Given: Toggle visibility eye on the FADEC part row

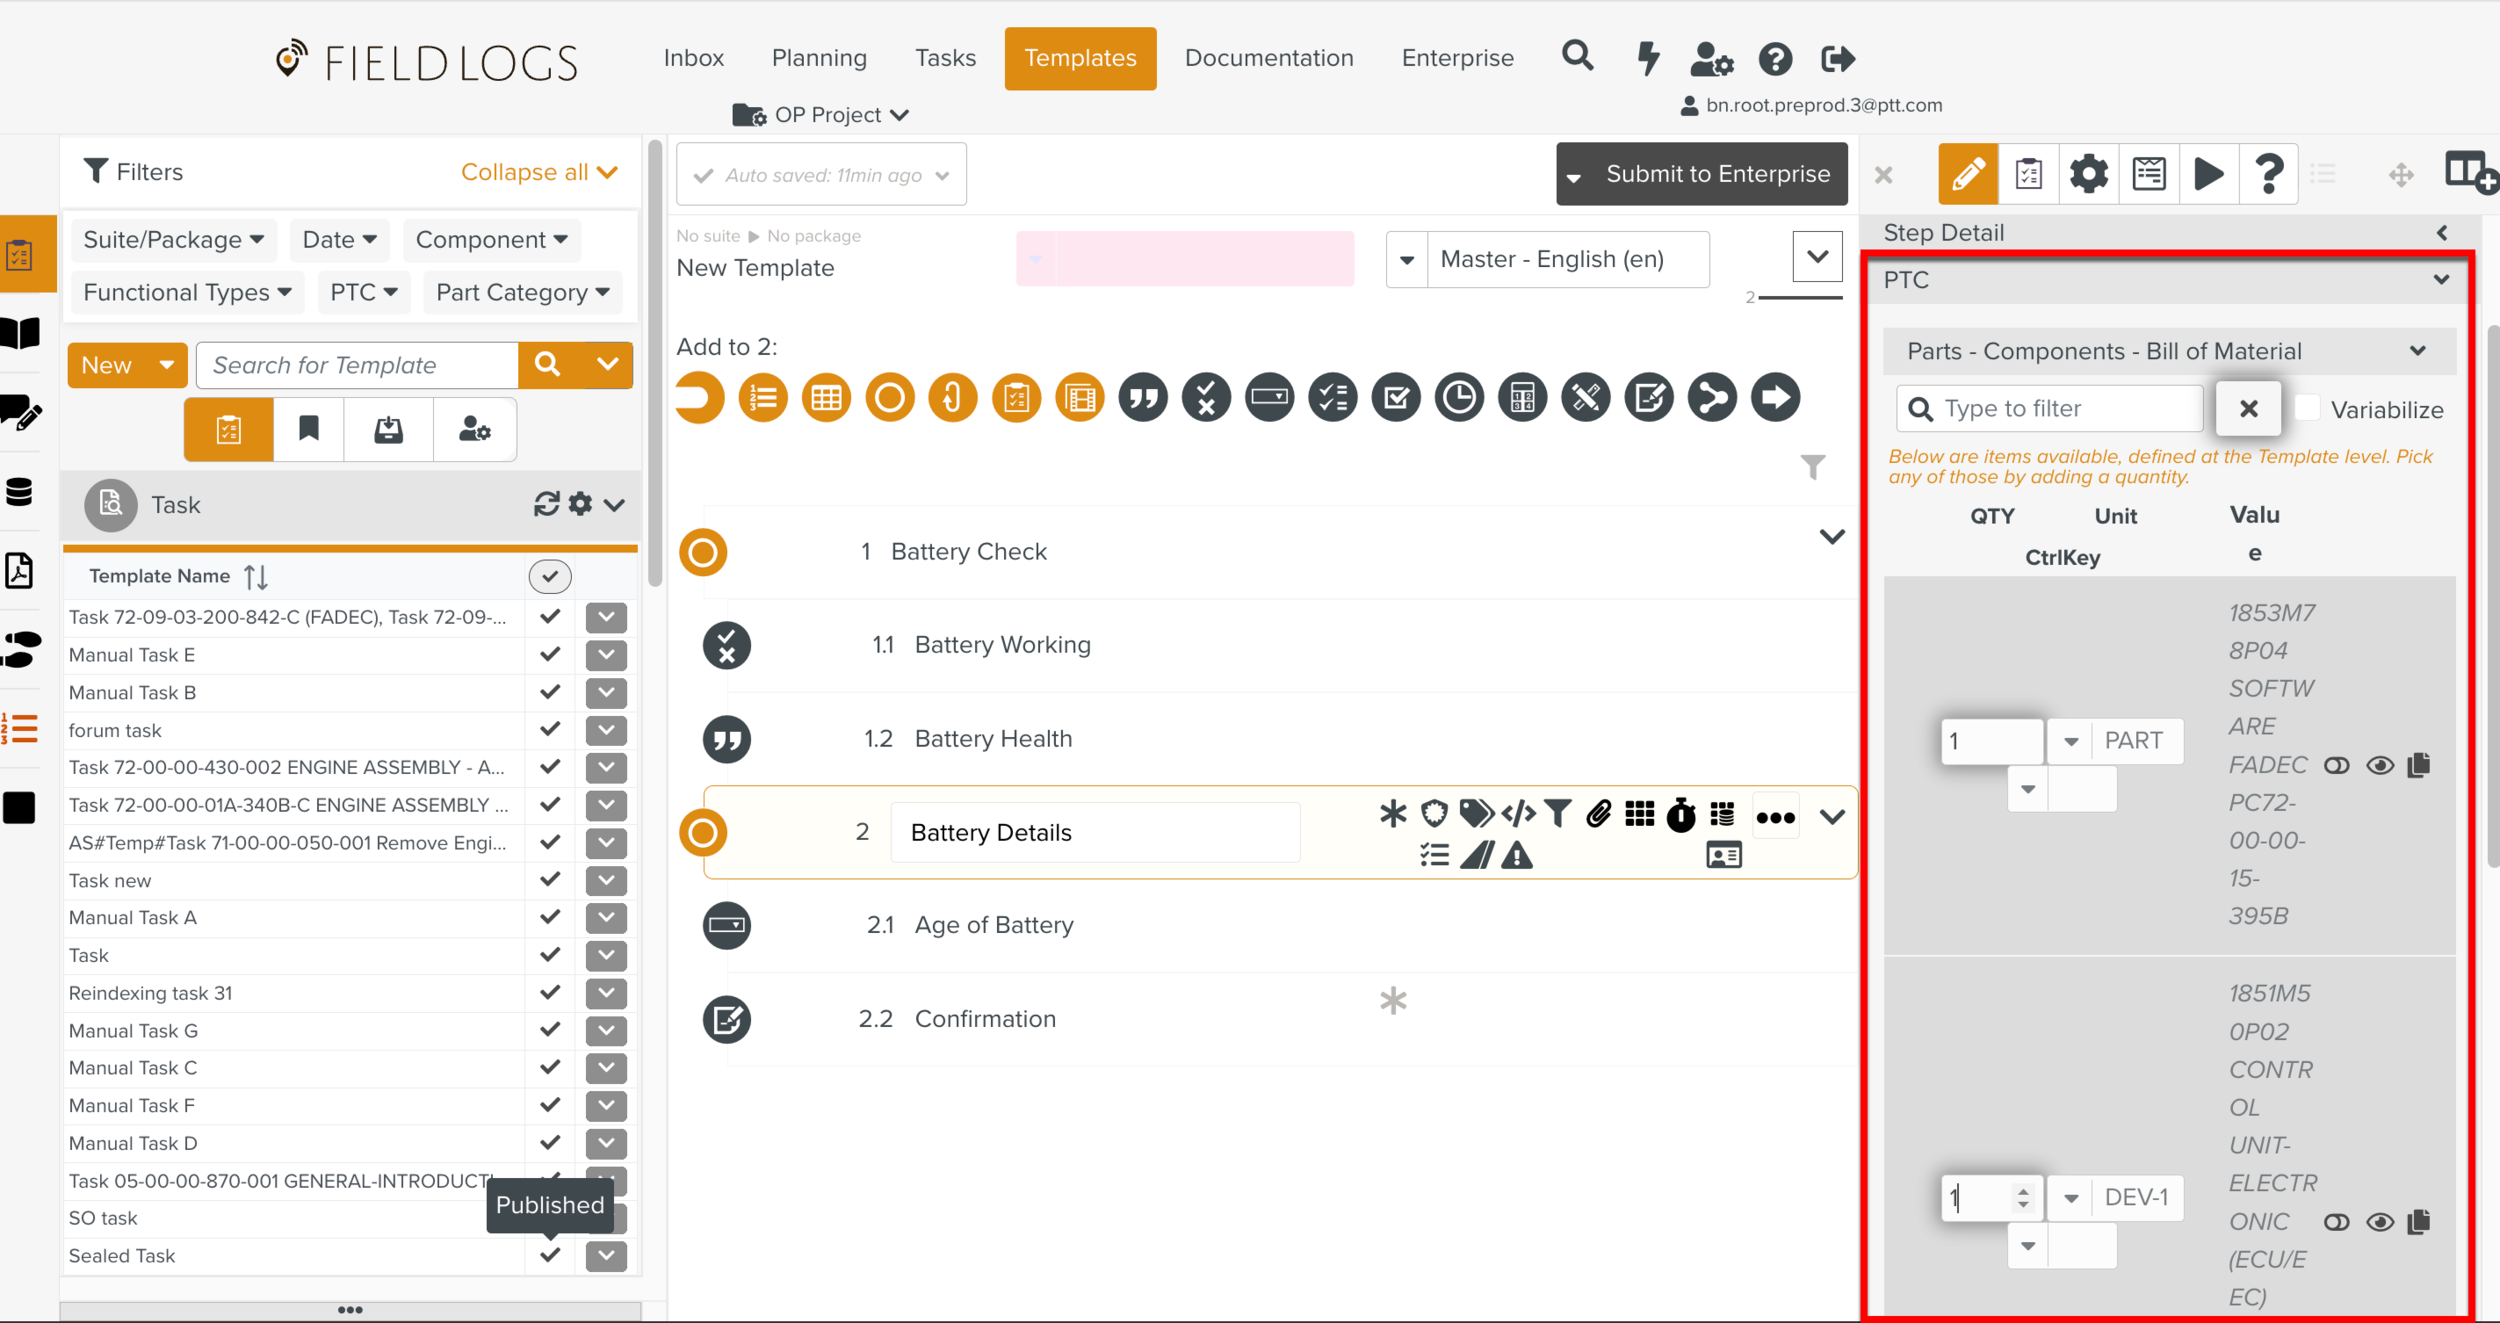Looking at the screenshot, I should [x=2381, y=765].
